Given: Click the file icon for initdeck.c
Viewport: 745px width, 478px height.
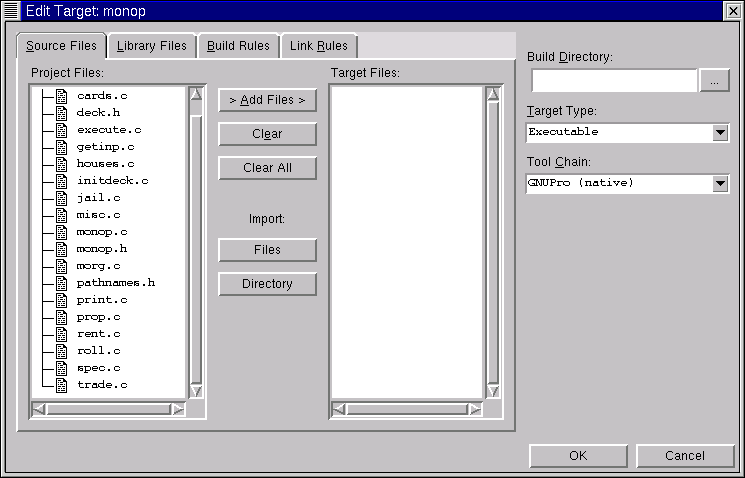Looking at the screenshot, I should pos(61,181).
